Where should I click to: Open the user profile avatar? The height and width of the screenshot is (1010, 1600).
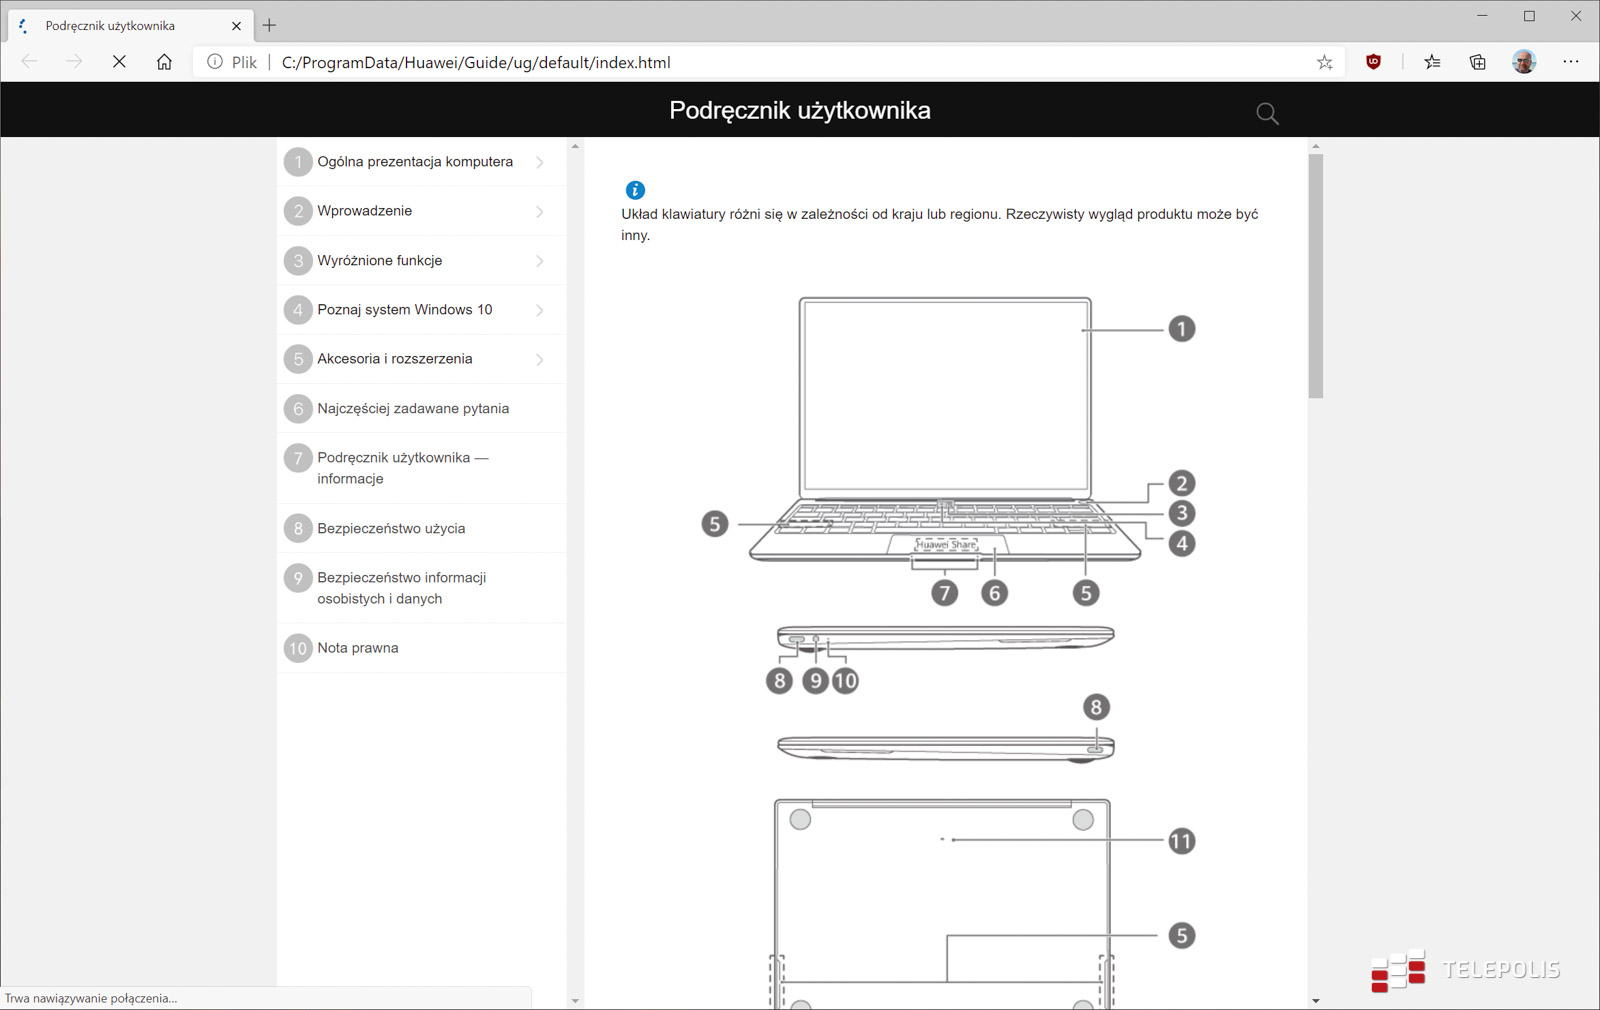coord(1523,62)
